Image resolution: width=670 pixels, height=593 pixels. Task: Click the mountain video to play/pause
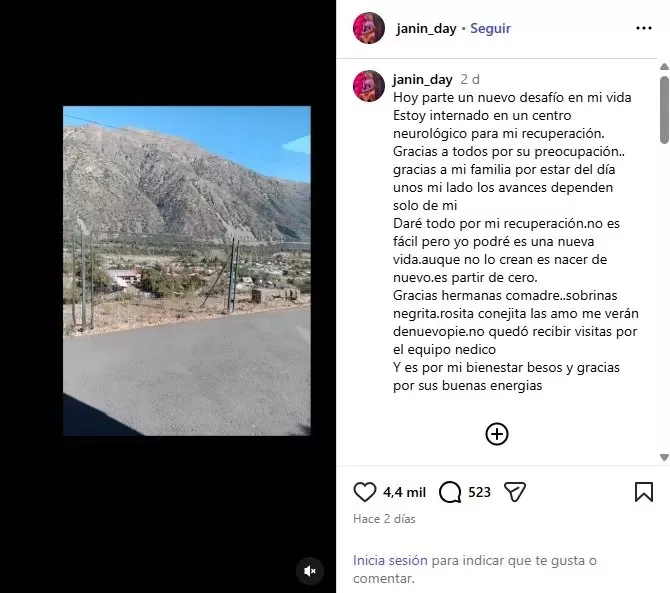187,271
